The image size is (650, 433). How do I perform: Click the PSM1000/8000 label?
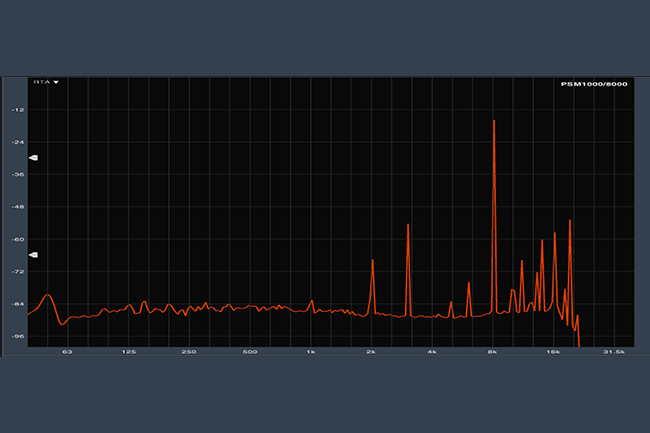[594, 83]
